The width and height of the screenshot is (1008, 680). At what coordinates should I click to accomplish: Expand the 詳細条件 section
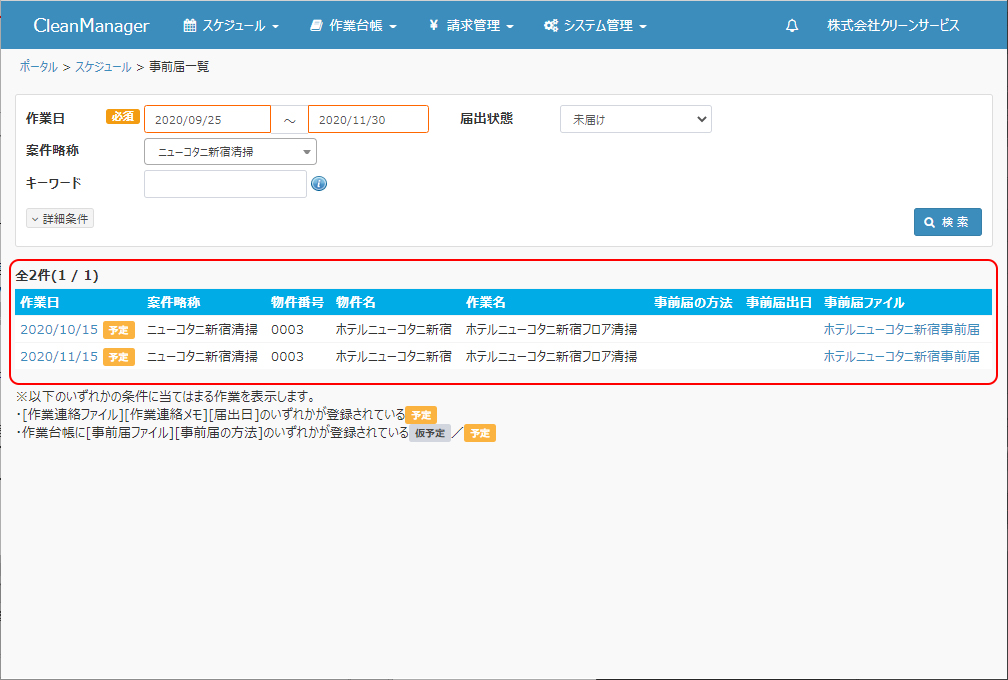coord(60,218)
